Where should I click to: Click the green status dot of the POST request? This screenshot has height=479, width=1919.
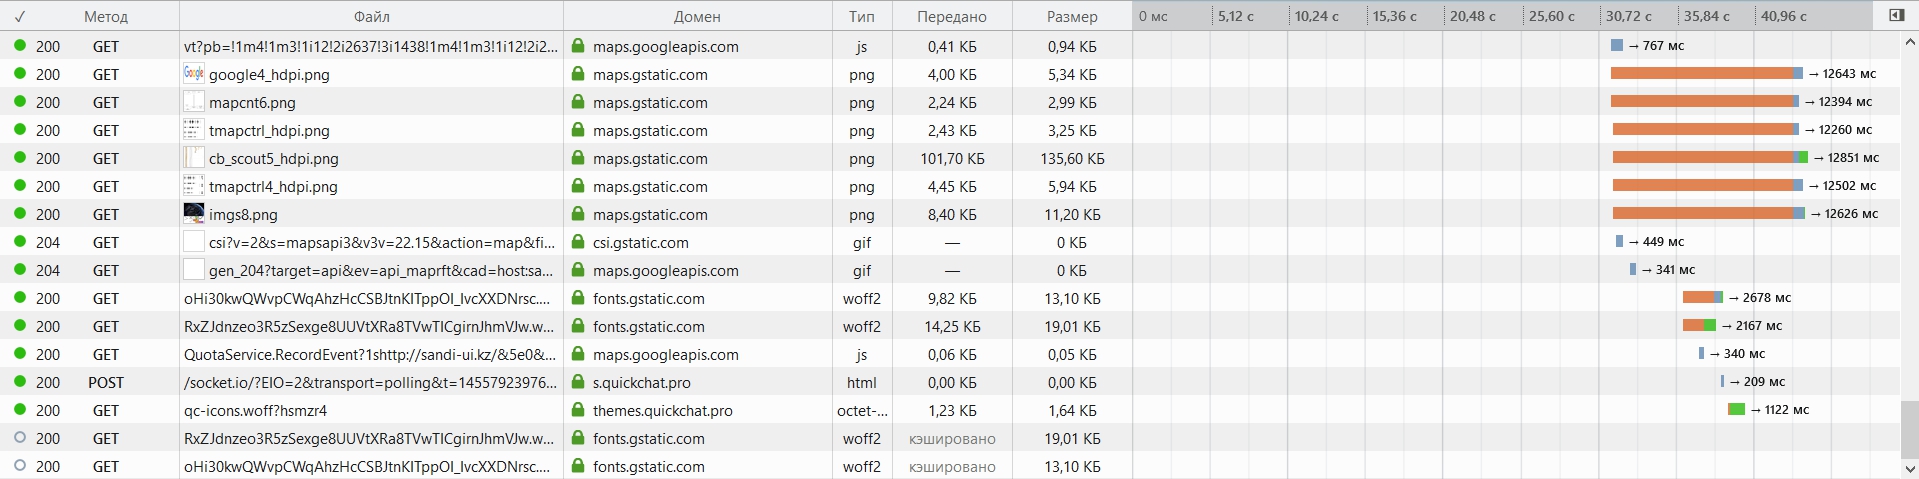19,382
